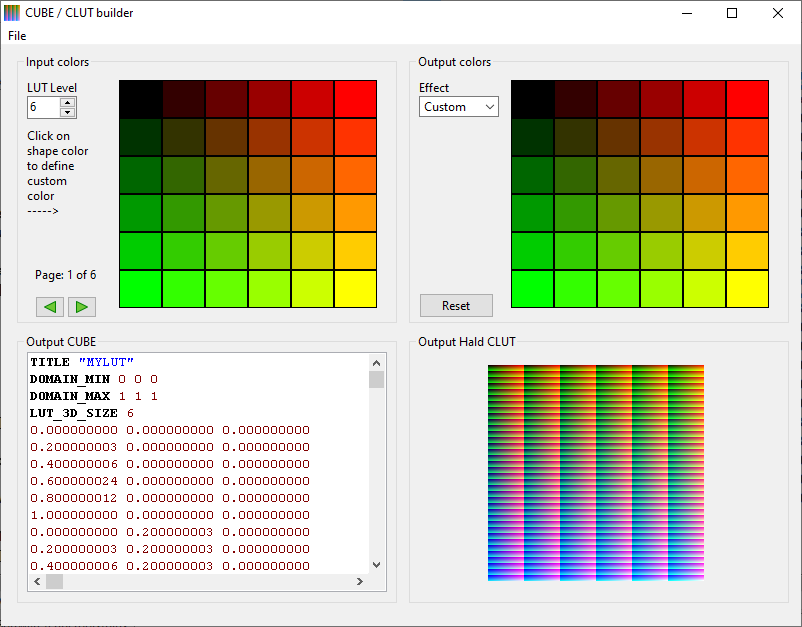Screen dimensions: 802x627
Task: Click the app icon in title bar
Action: coord(12,13)
